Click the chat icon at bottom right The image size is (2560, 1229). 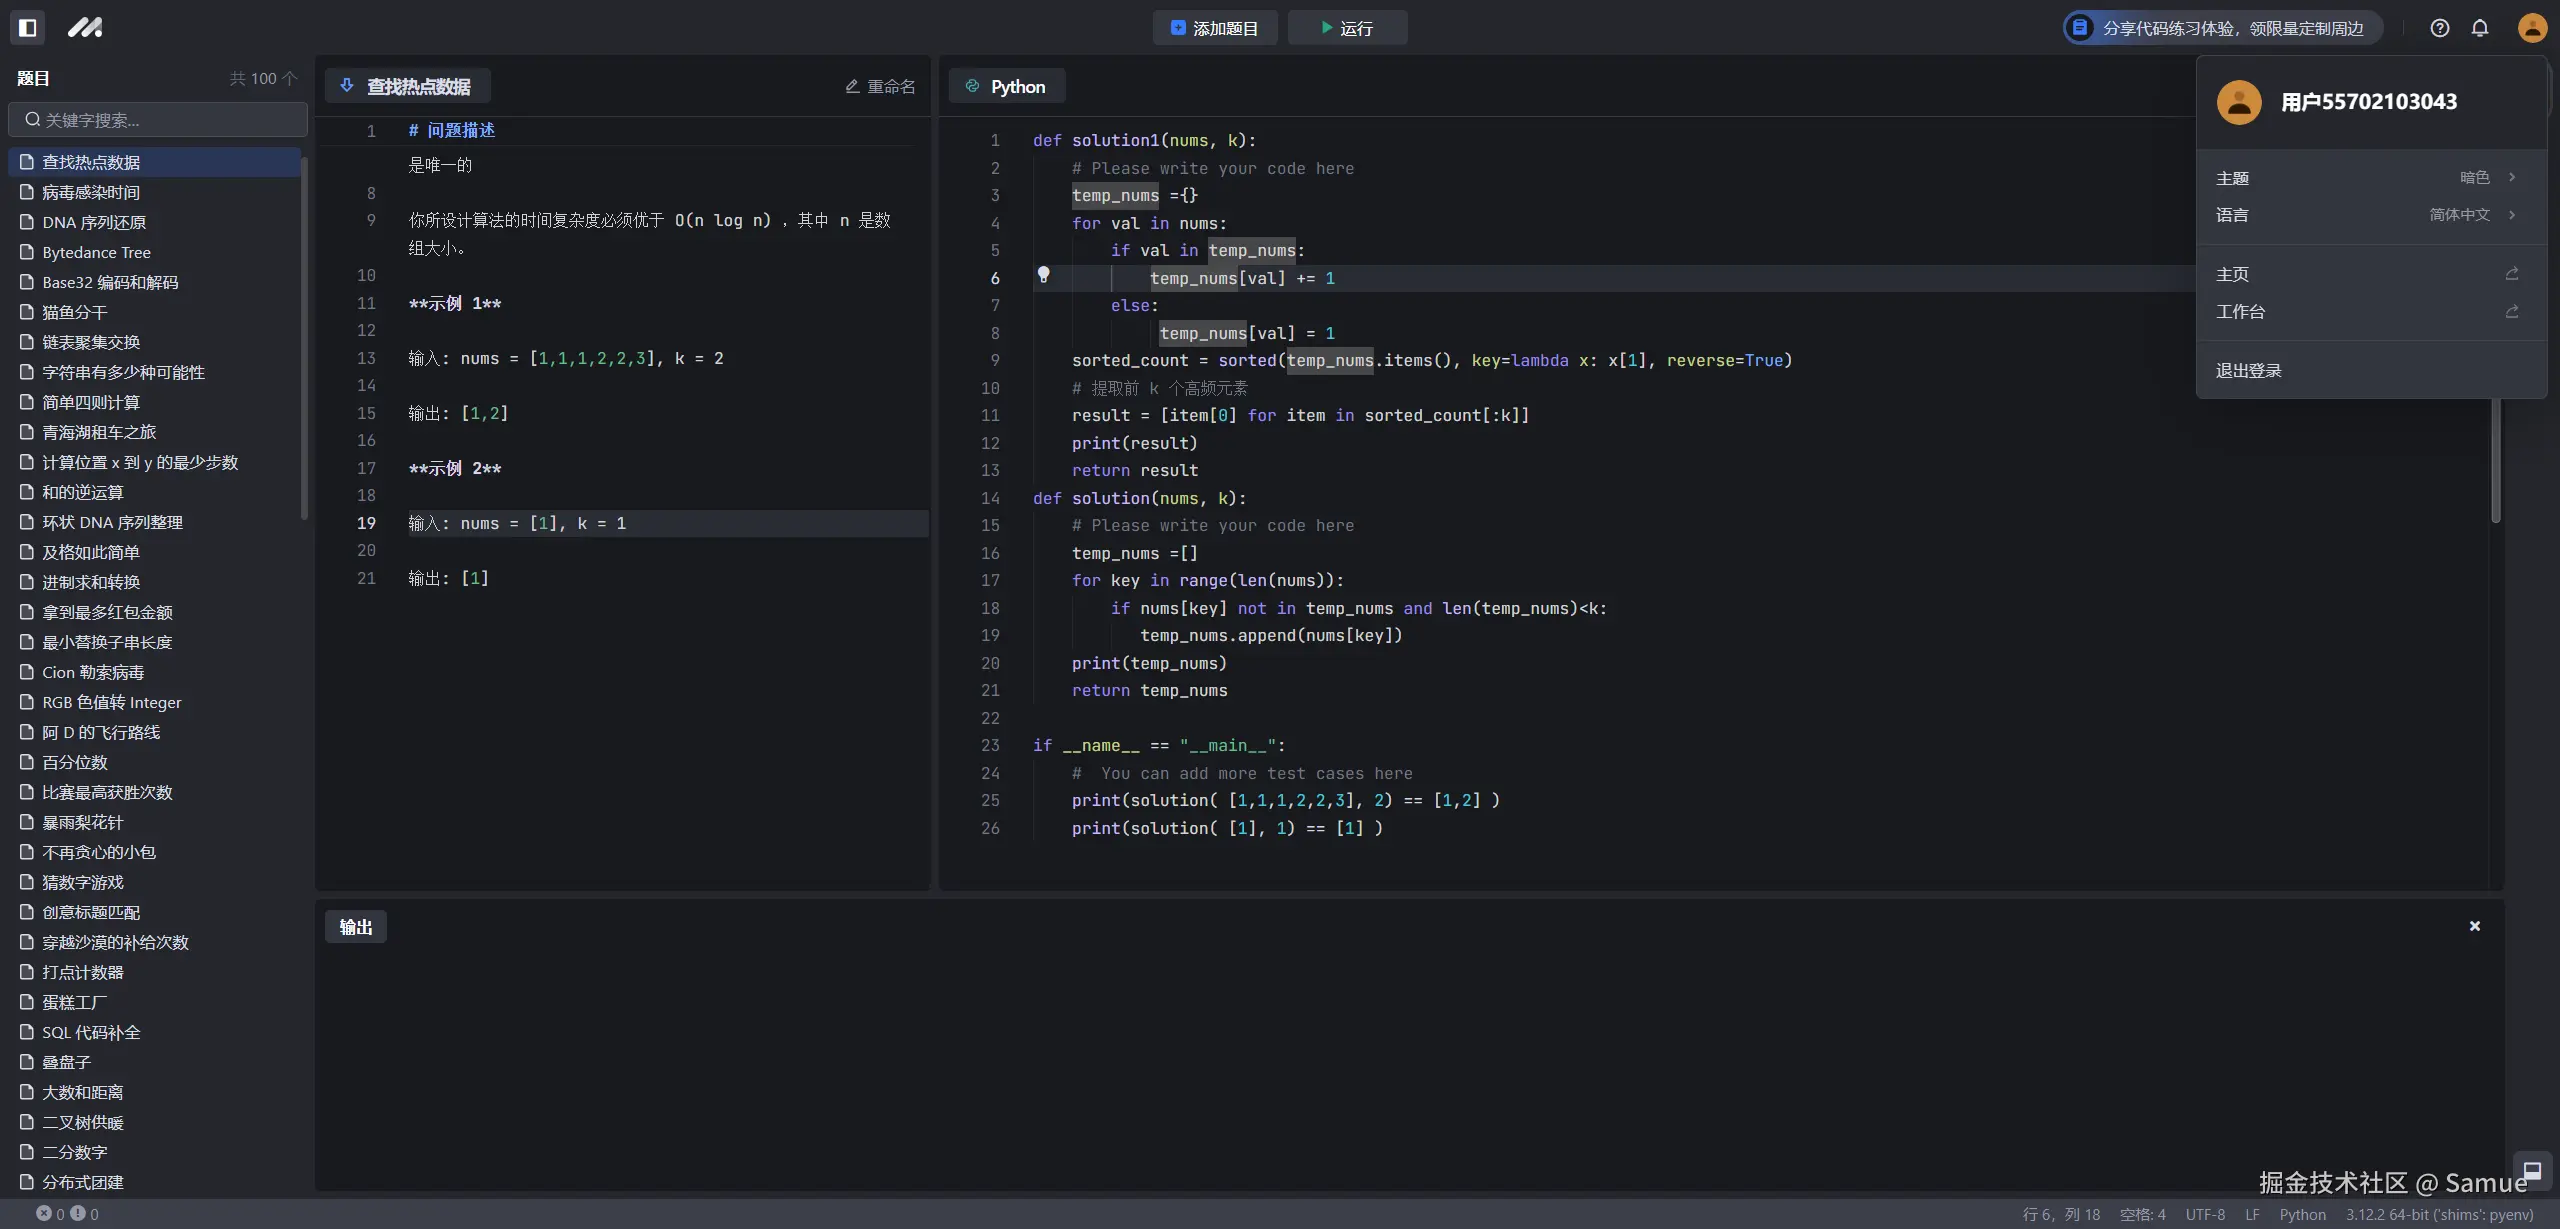(x=2532, y=1171)
